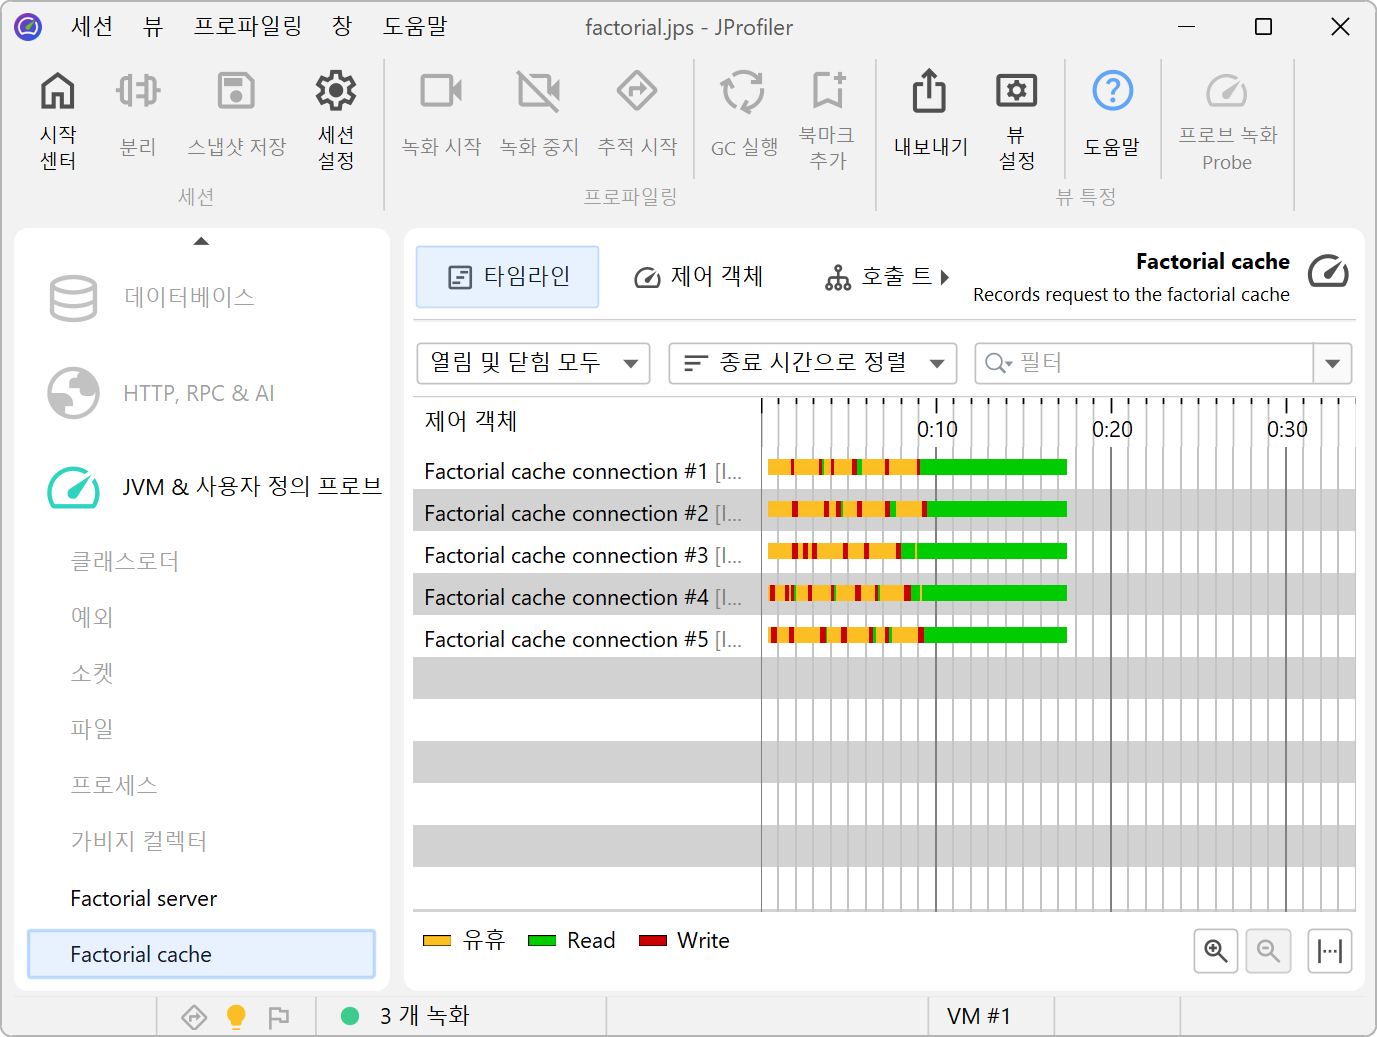
Task: Click the zoom in magnifier button
Action: (x=1215, y=950)
